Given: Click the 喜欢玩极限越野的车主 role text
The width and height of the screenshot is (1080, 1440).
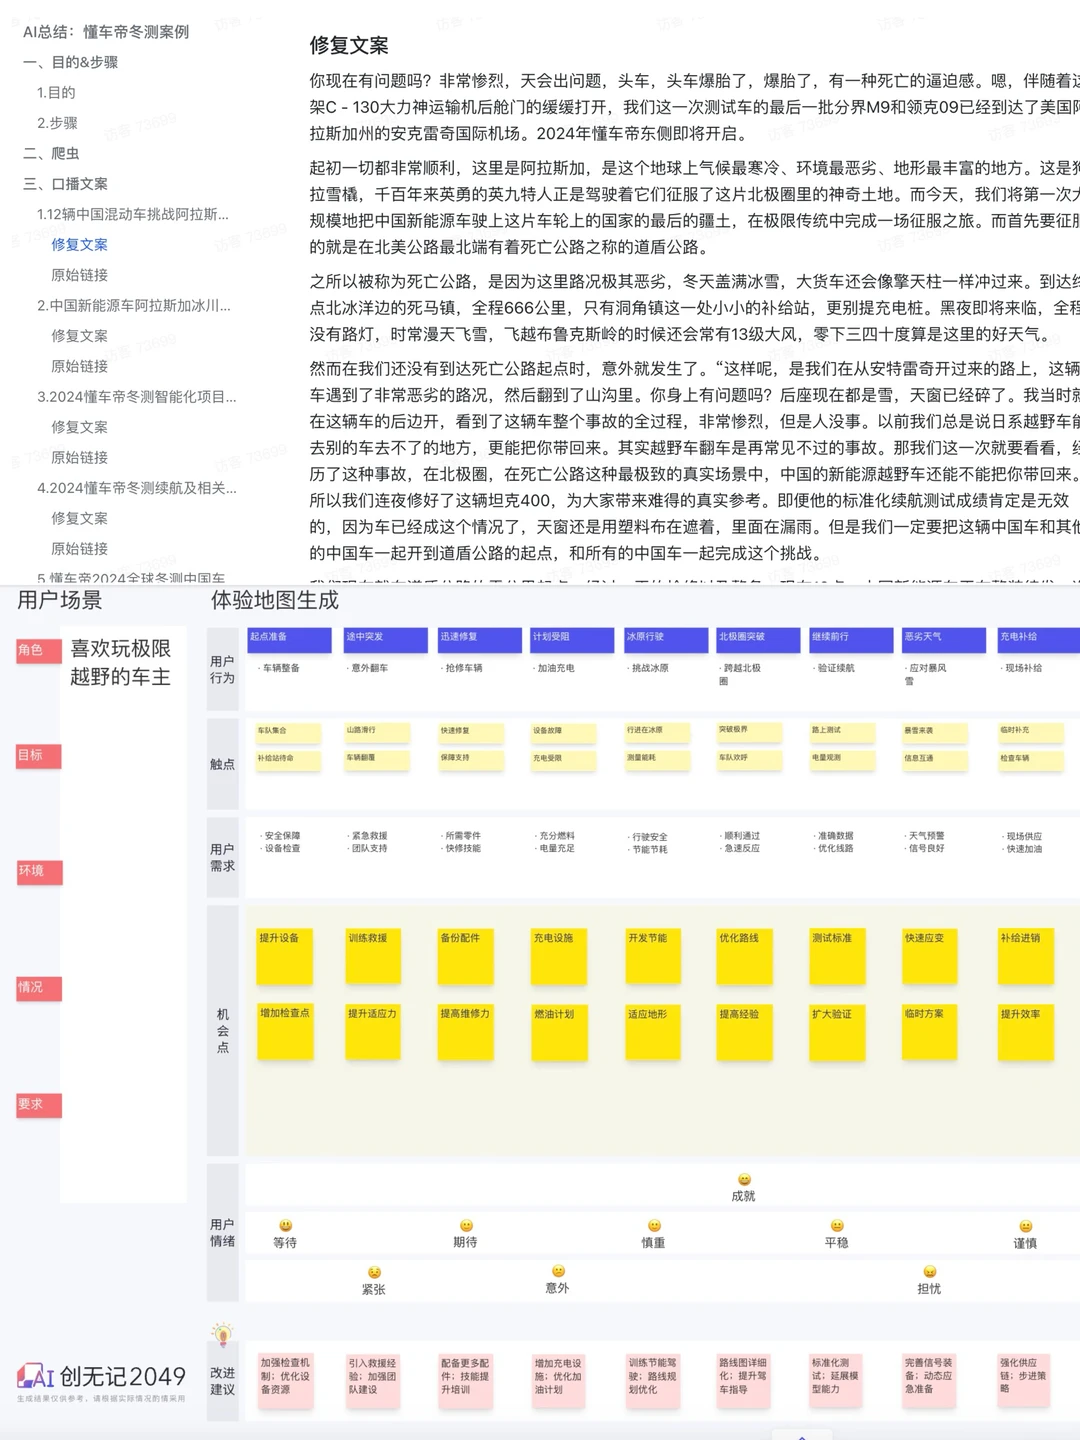Looking at the screenshot, I should click(x=120, y=663).
